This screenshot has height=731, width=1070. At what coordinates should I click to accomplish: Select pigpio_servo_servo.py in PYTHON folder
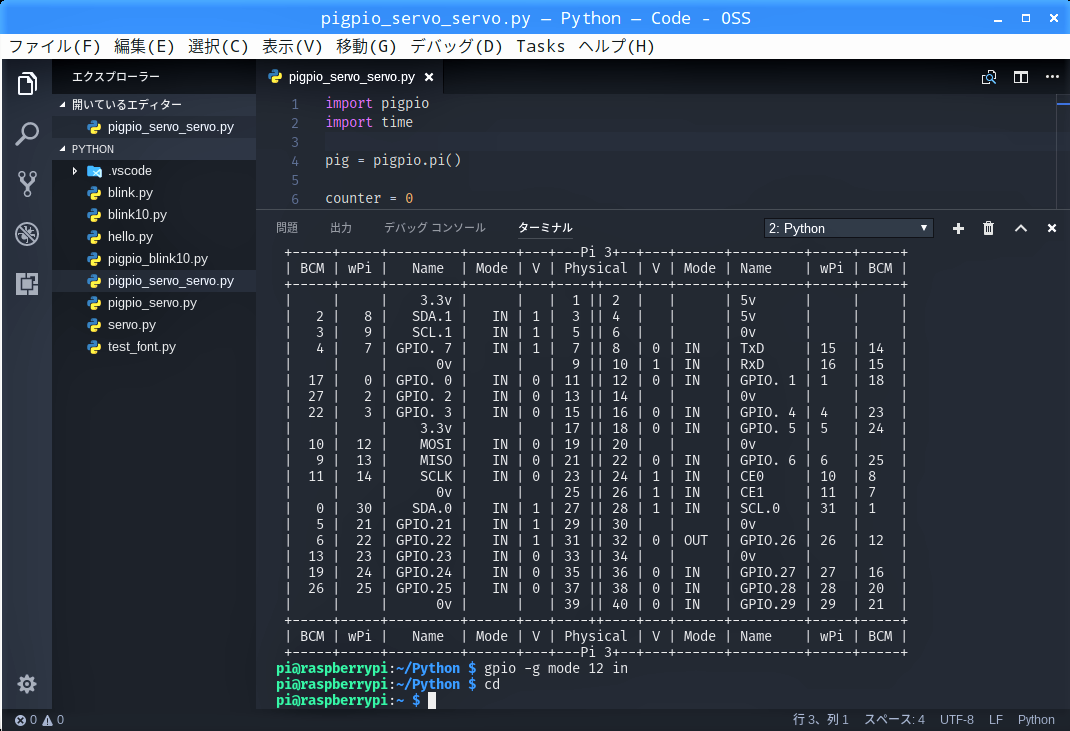coord(154,281)
